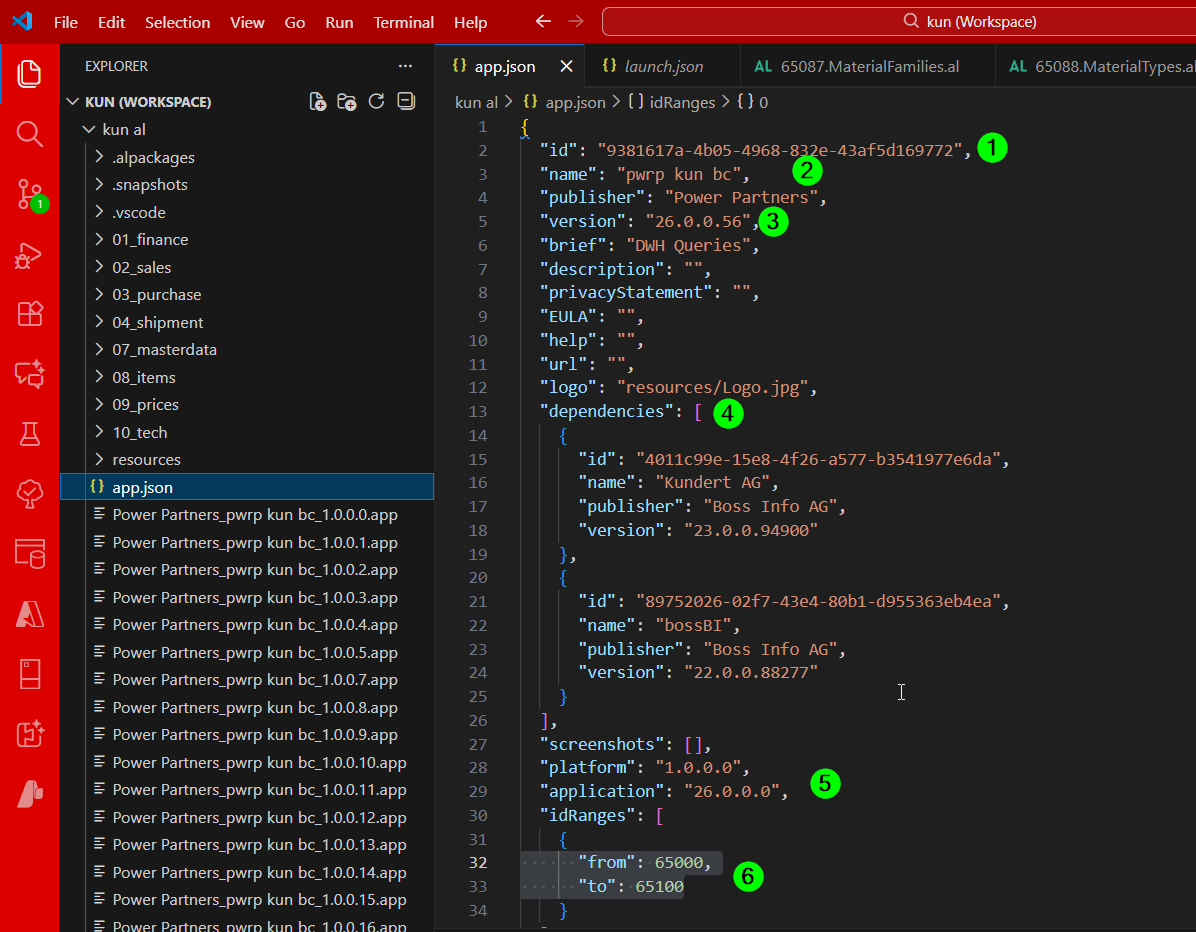1196x932 pixels.
Task: Open the Azure view in activity bar
Action: pos(29,614)
